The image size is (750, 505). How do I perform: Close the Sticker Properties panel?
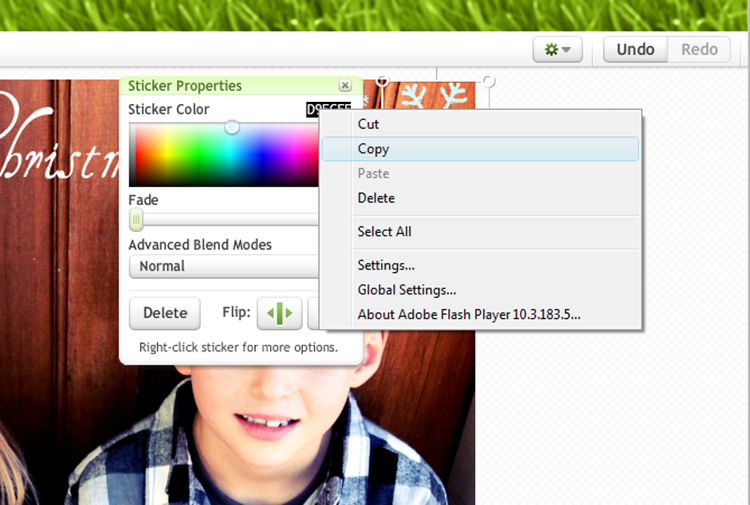pos(345,85)
